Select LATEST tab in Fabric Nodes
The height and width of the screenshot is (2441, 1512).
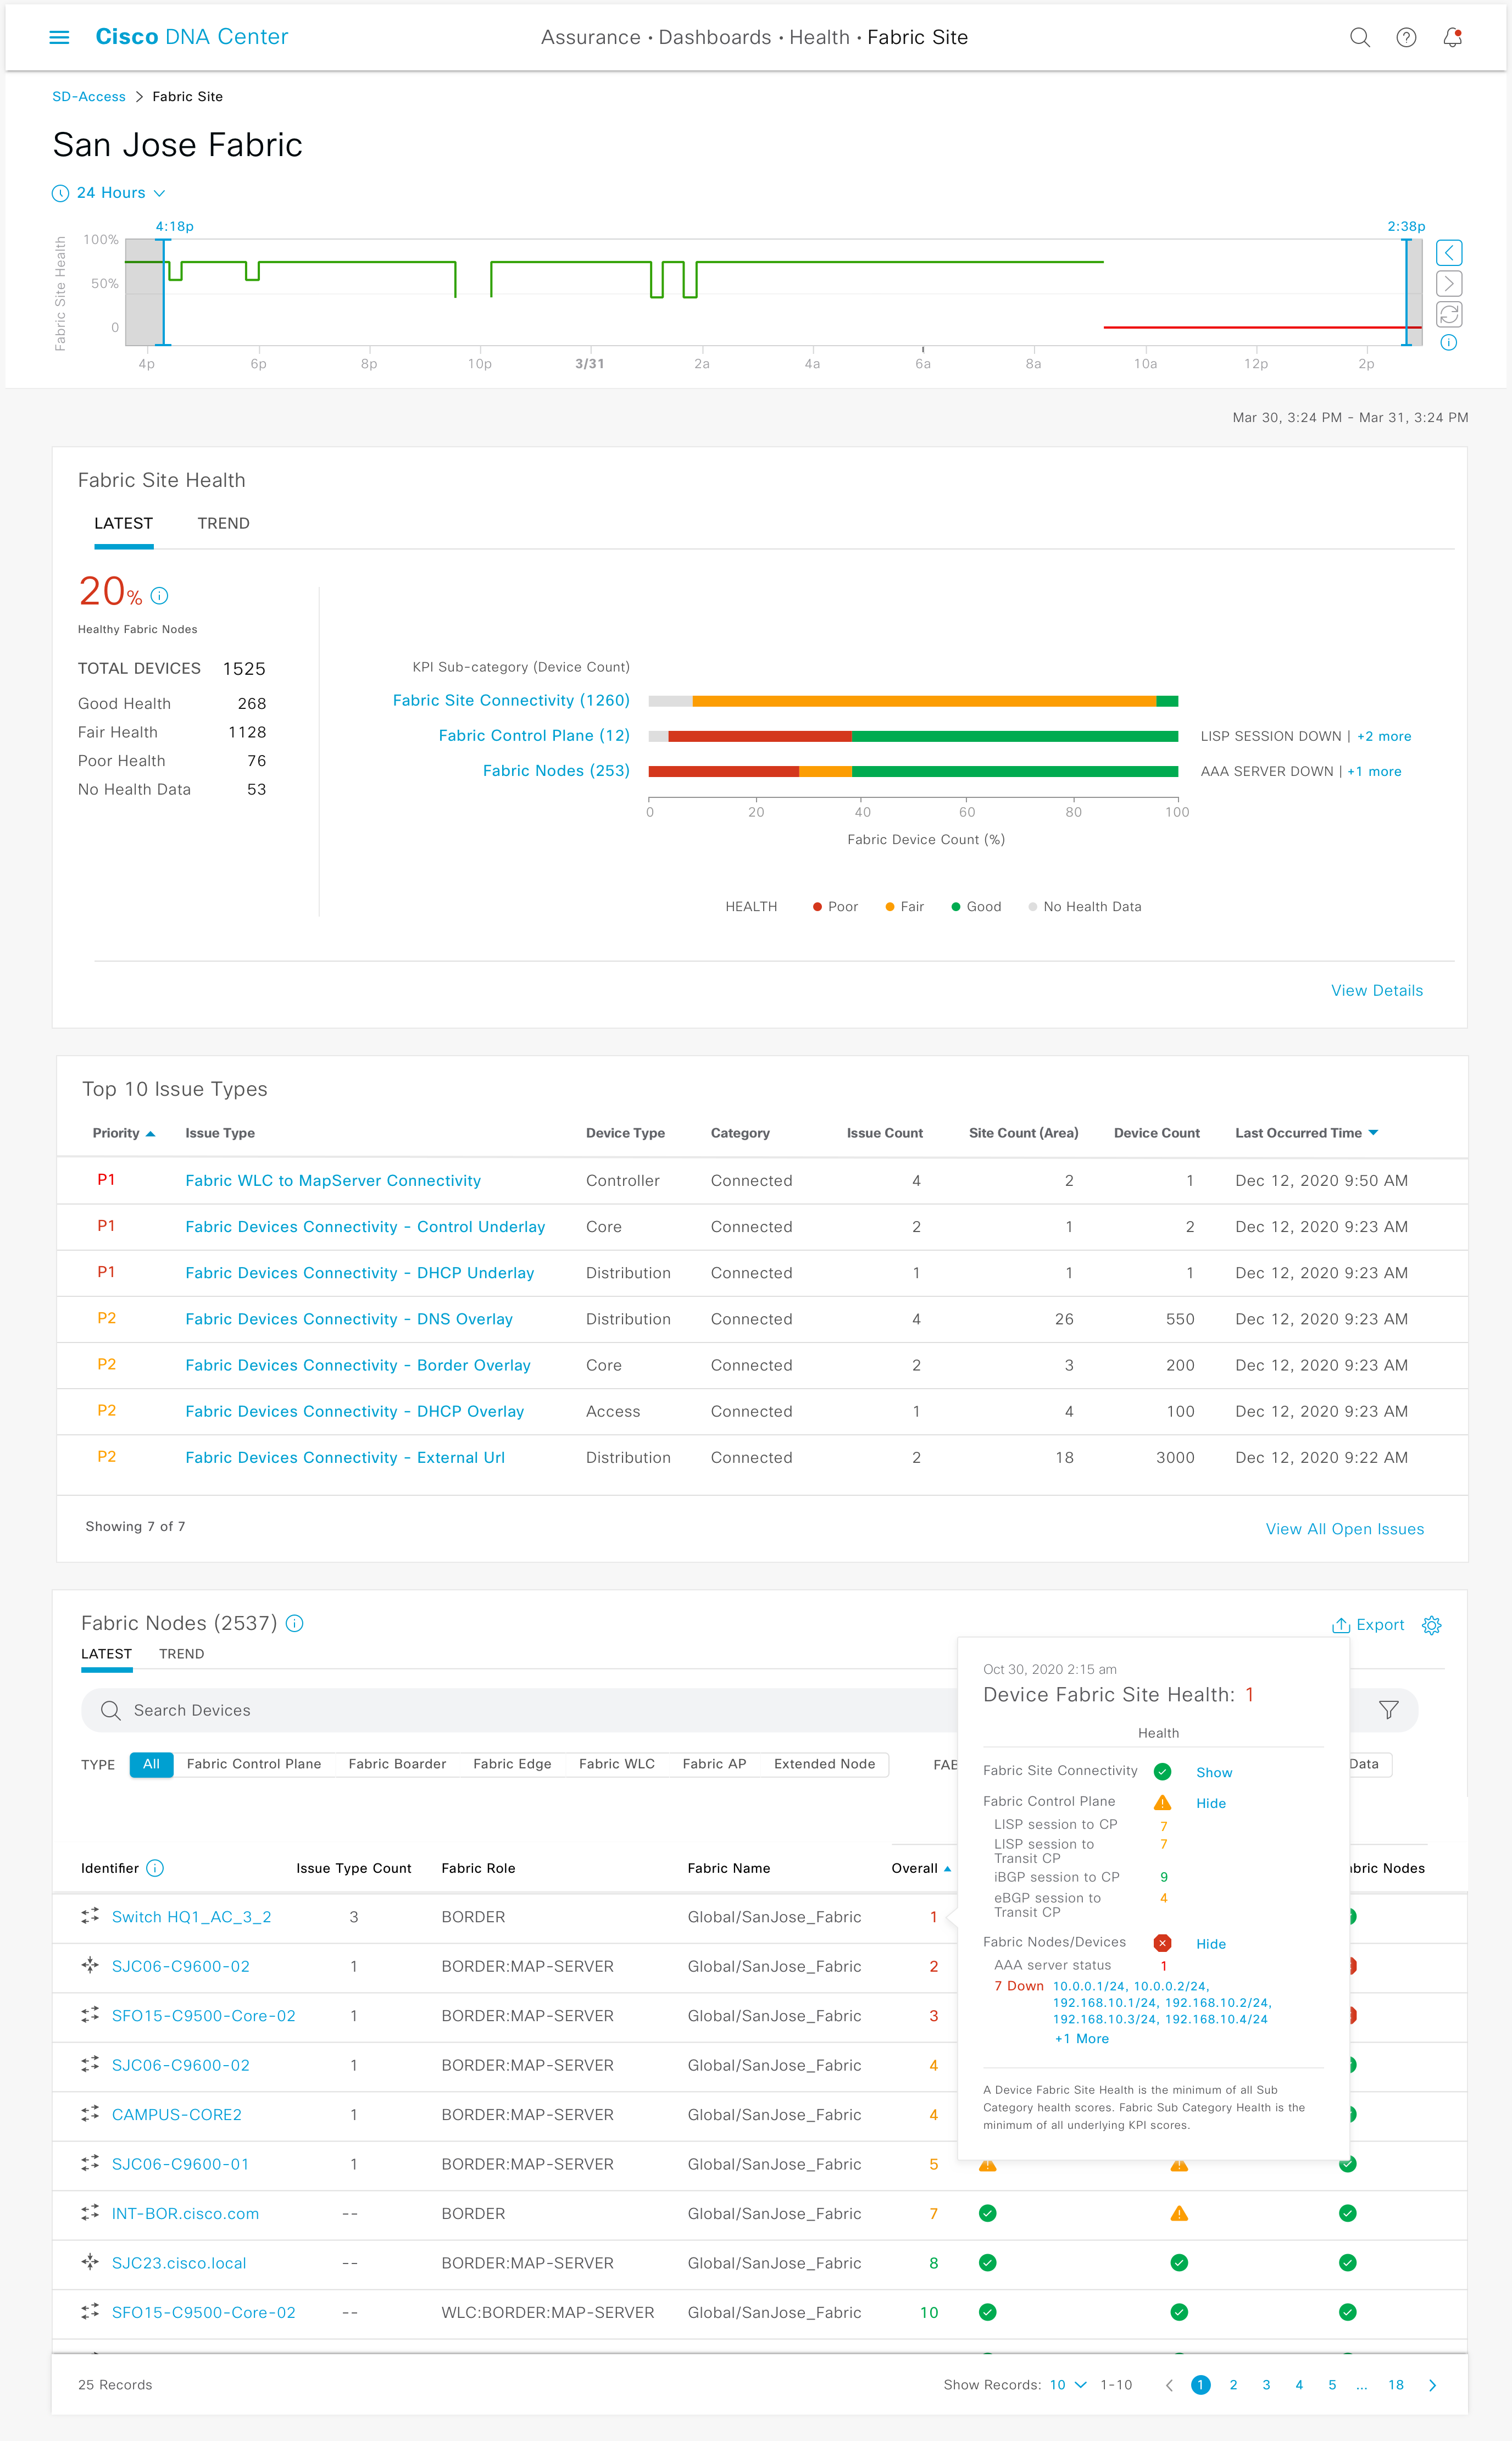coord(106,1654)
